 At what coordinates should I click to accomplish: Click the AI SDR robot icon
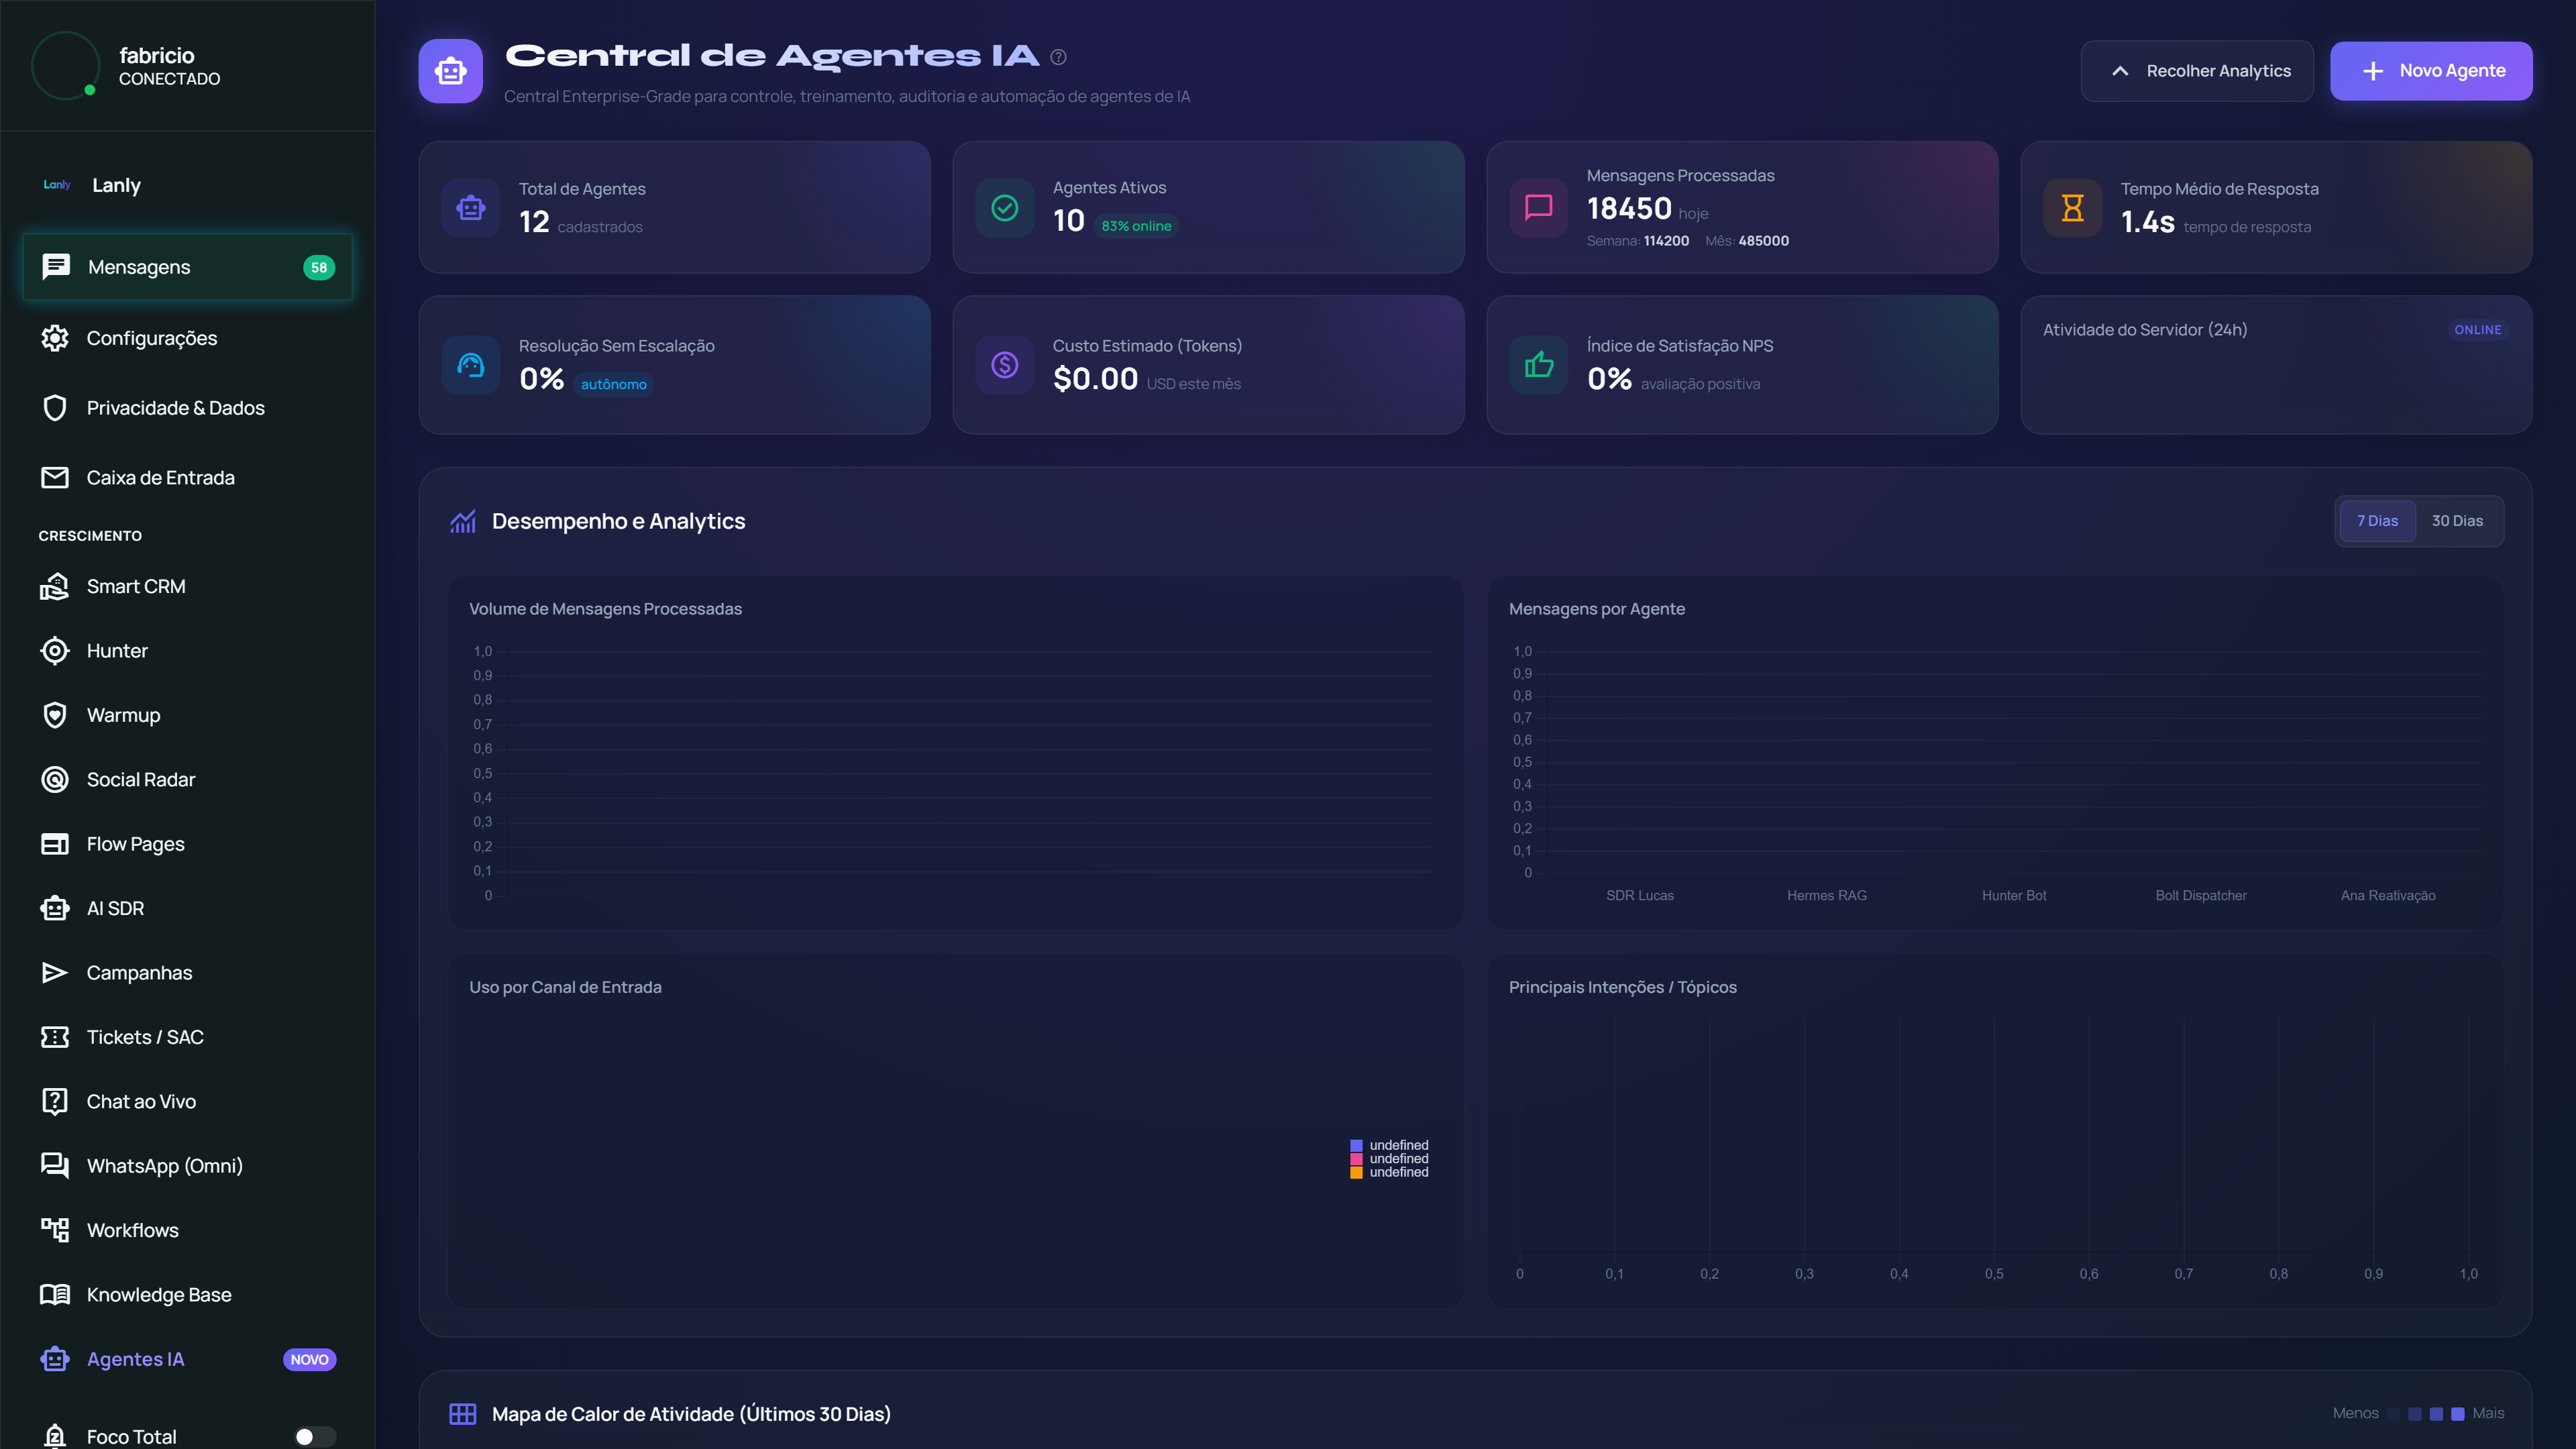[x=55, y=908]
